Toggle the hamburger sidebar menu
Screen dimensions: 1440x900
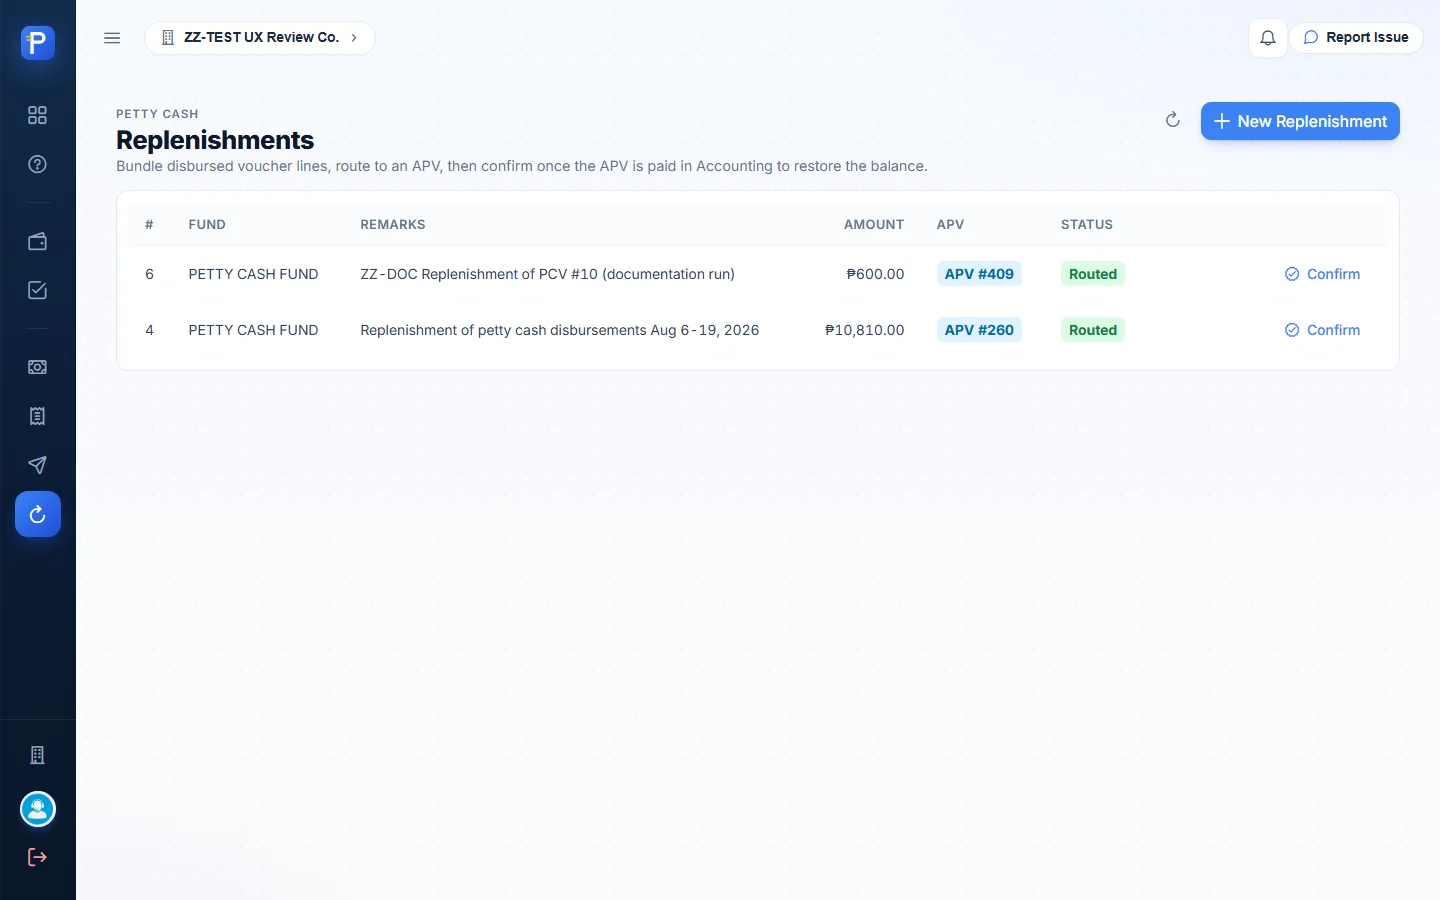[x=112, y=38]
